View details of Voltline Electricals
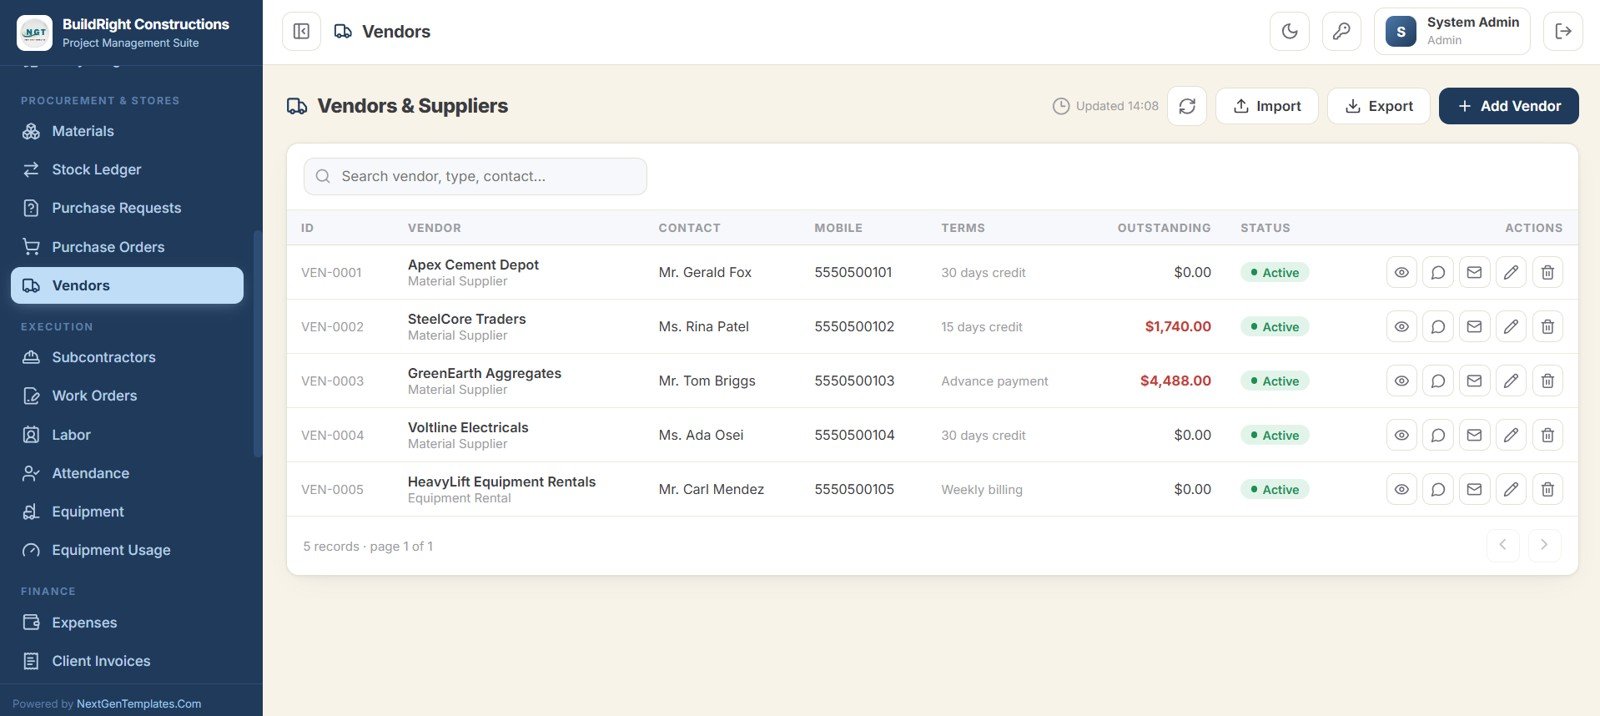Viewport: 1600px width, 716px height. pyautogui.click(x=1402, y=435)
